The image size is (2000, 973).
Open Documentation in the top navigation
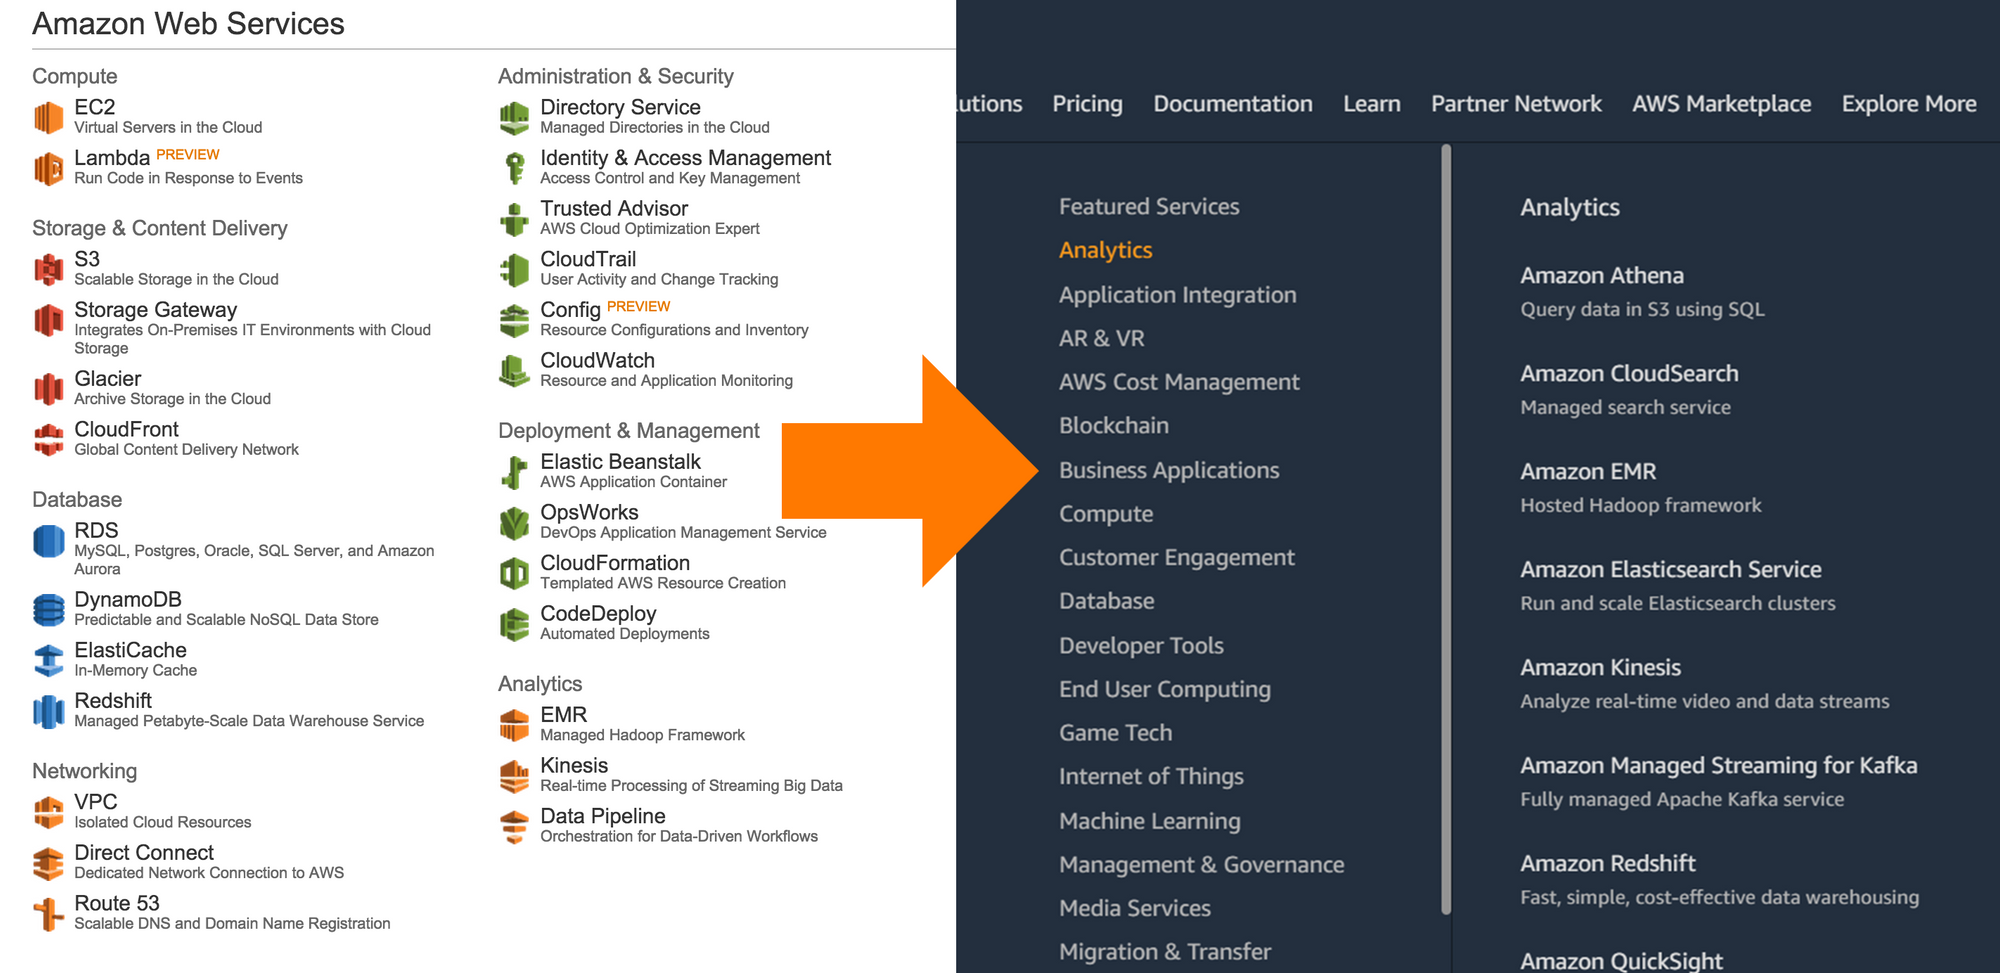(x=1232, y=104)
